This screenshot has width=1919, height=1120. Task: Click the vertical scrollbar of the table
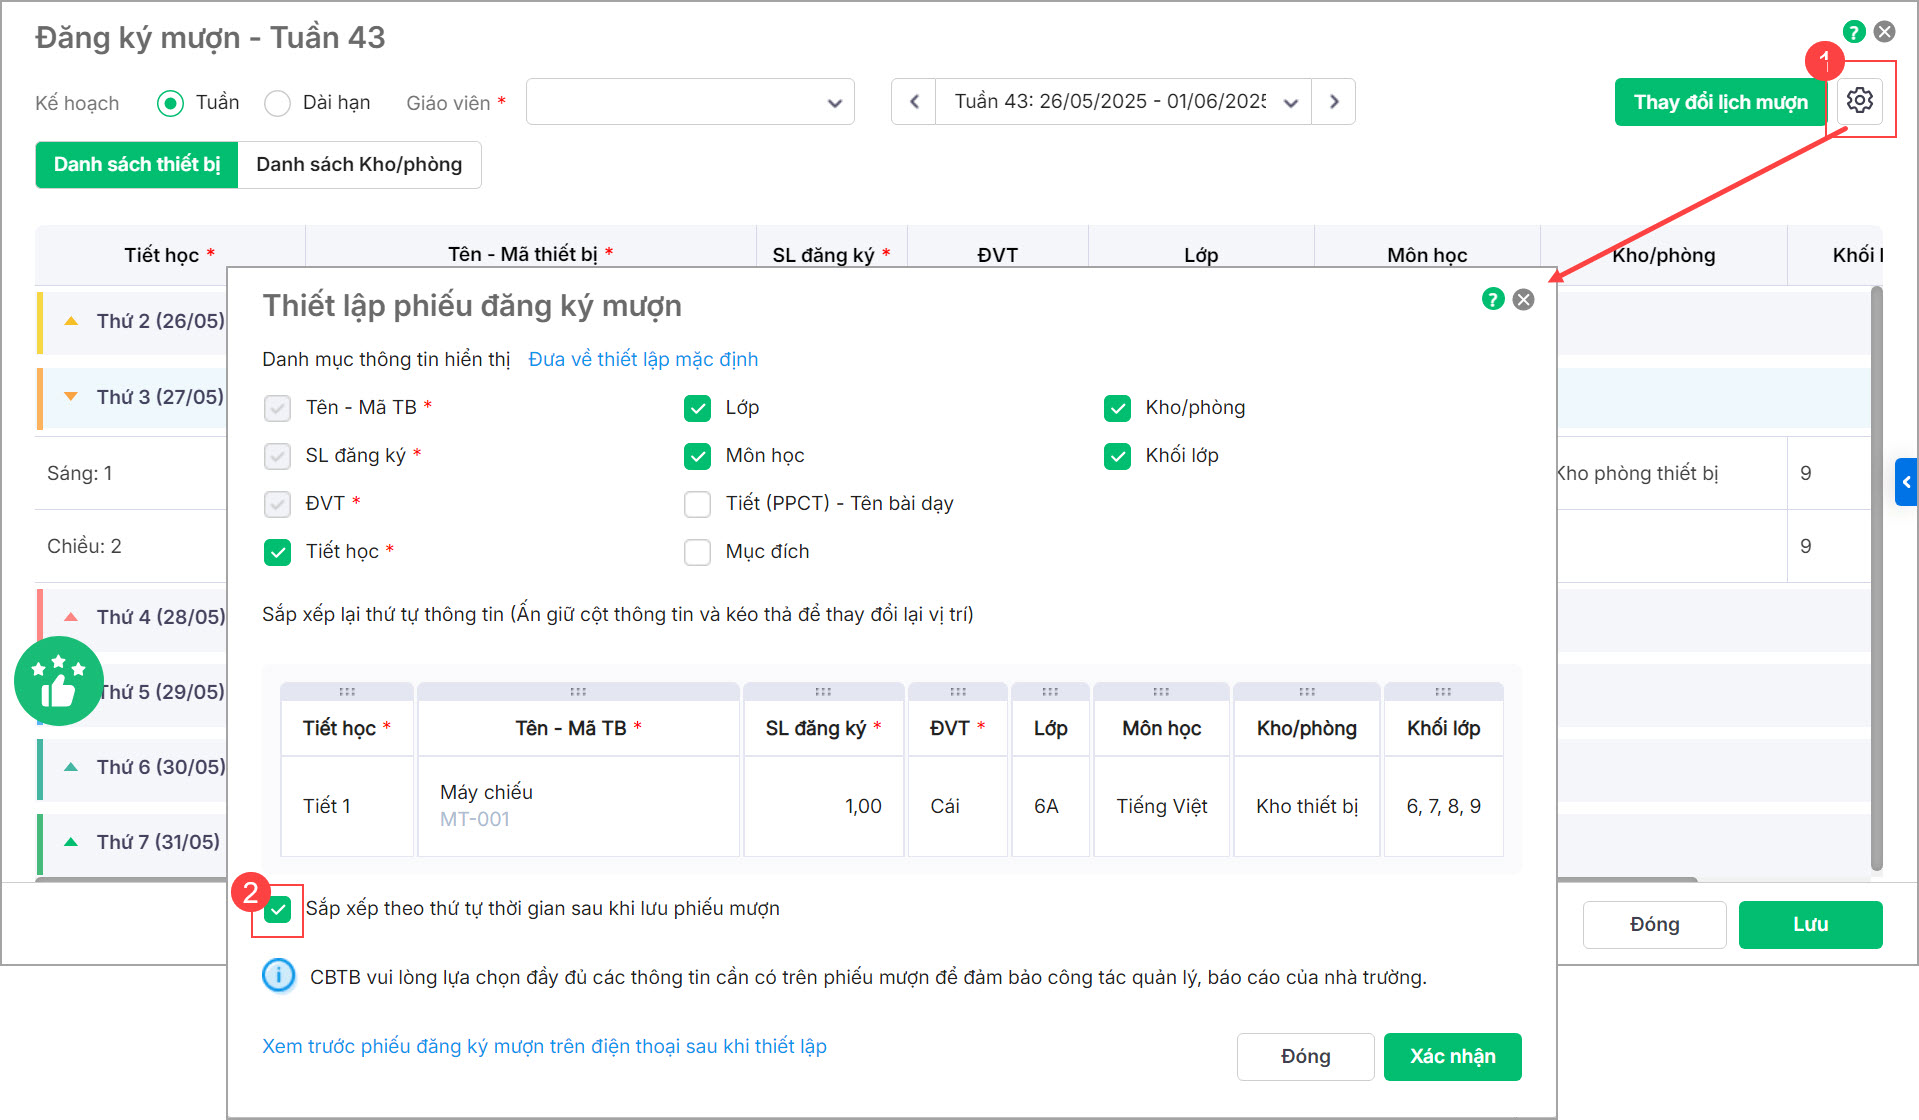[1876, 580]
